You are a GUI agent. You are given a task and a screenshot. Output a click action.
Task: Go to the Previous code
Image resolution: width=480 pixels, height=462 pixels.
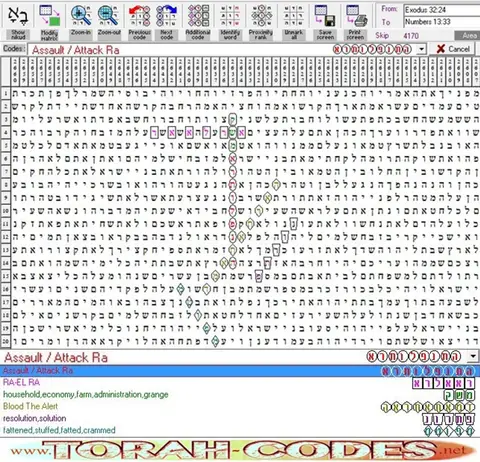(x=139, y=22)
